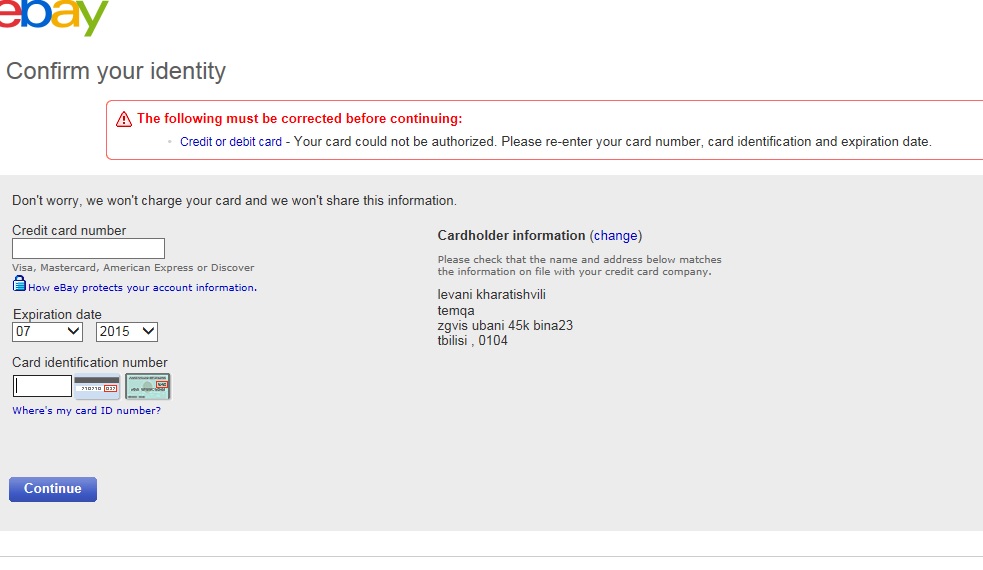Focus the Credit card number field
Viewport: 983px width, 570px height.
click(x=88, y=249)
